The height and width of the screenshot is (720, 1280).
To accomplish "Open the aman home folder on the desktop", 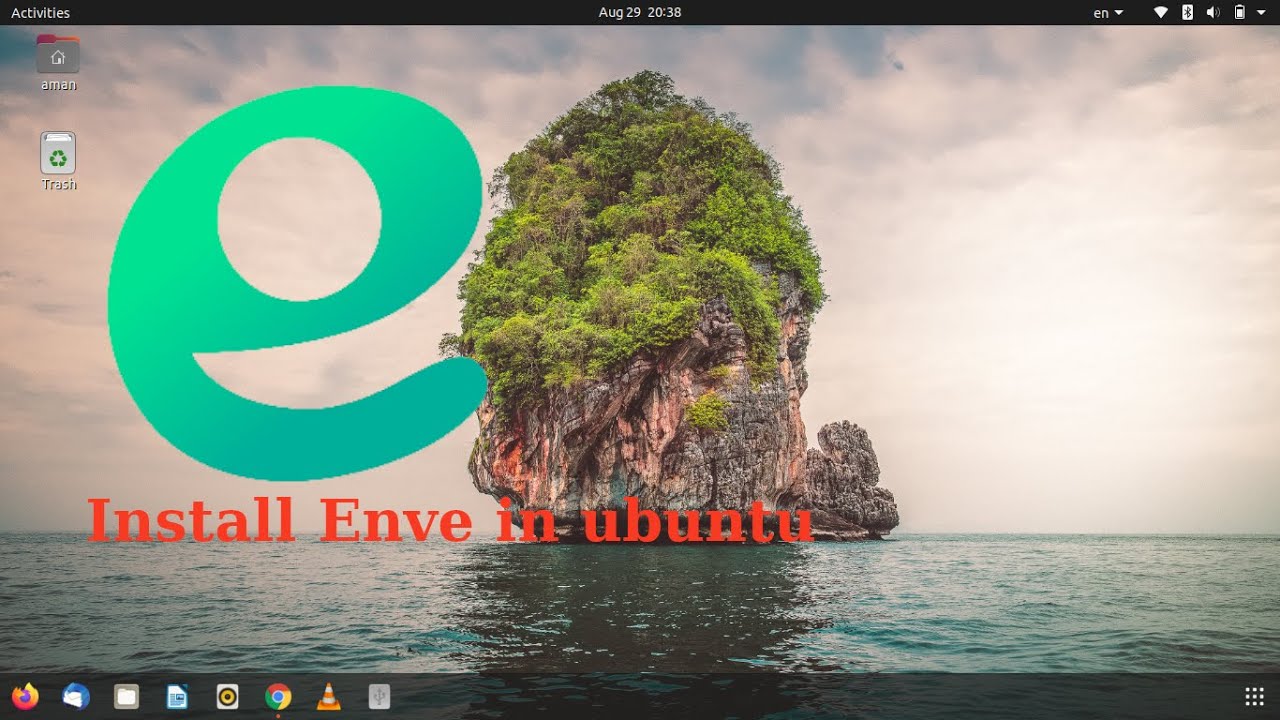I will pos(58,62).
